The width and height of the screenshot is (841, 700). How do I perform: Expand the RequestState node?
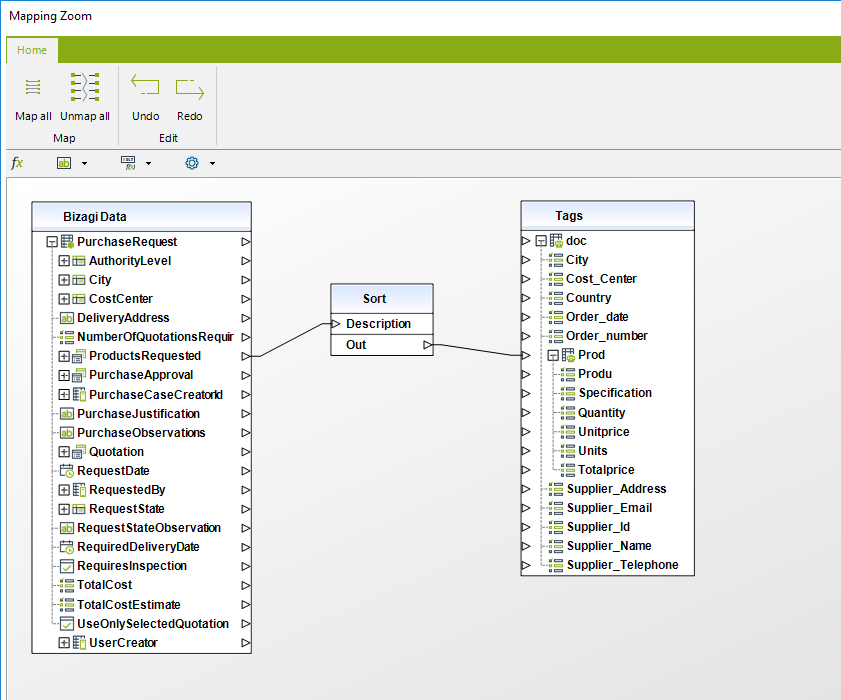tap(64, 509)
